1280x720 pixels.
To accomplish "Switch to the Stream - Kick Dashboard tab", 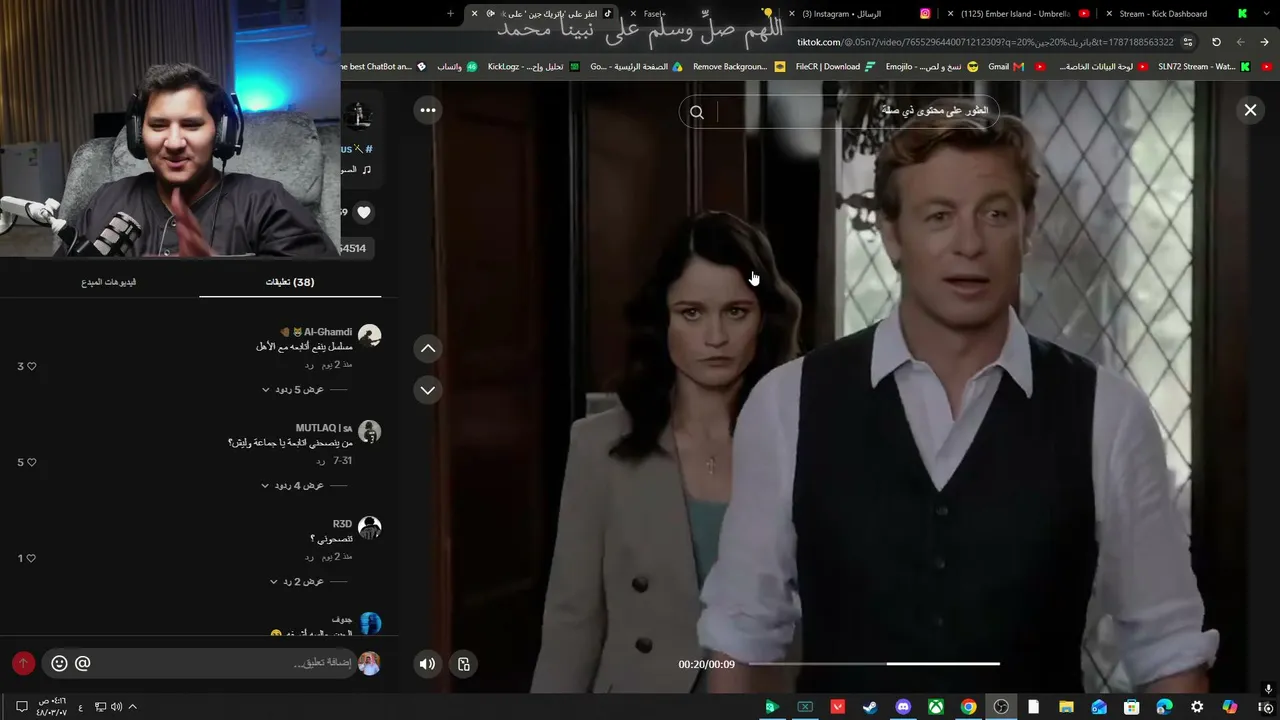I will pos(1176,14).
